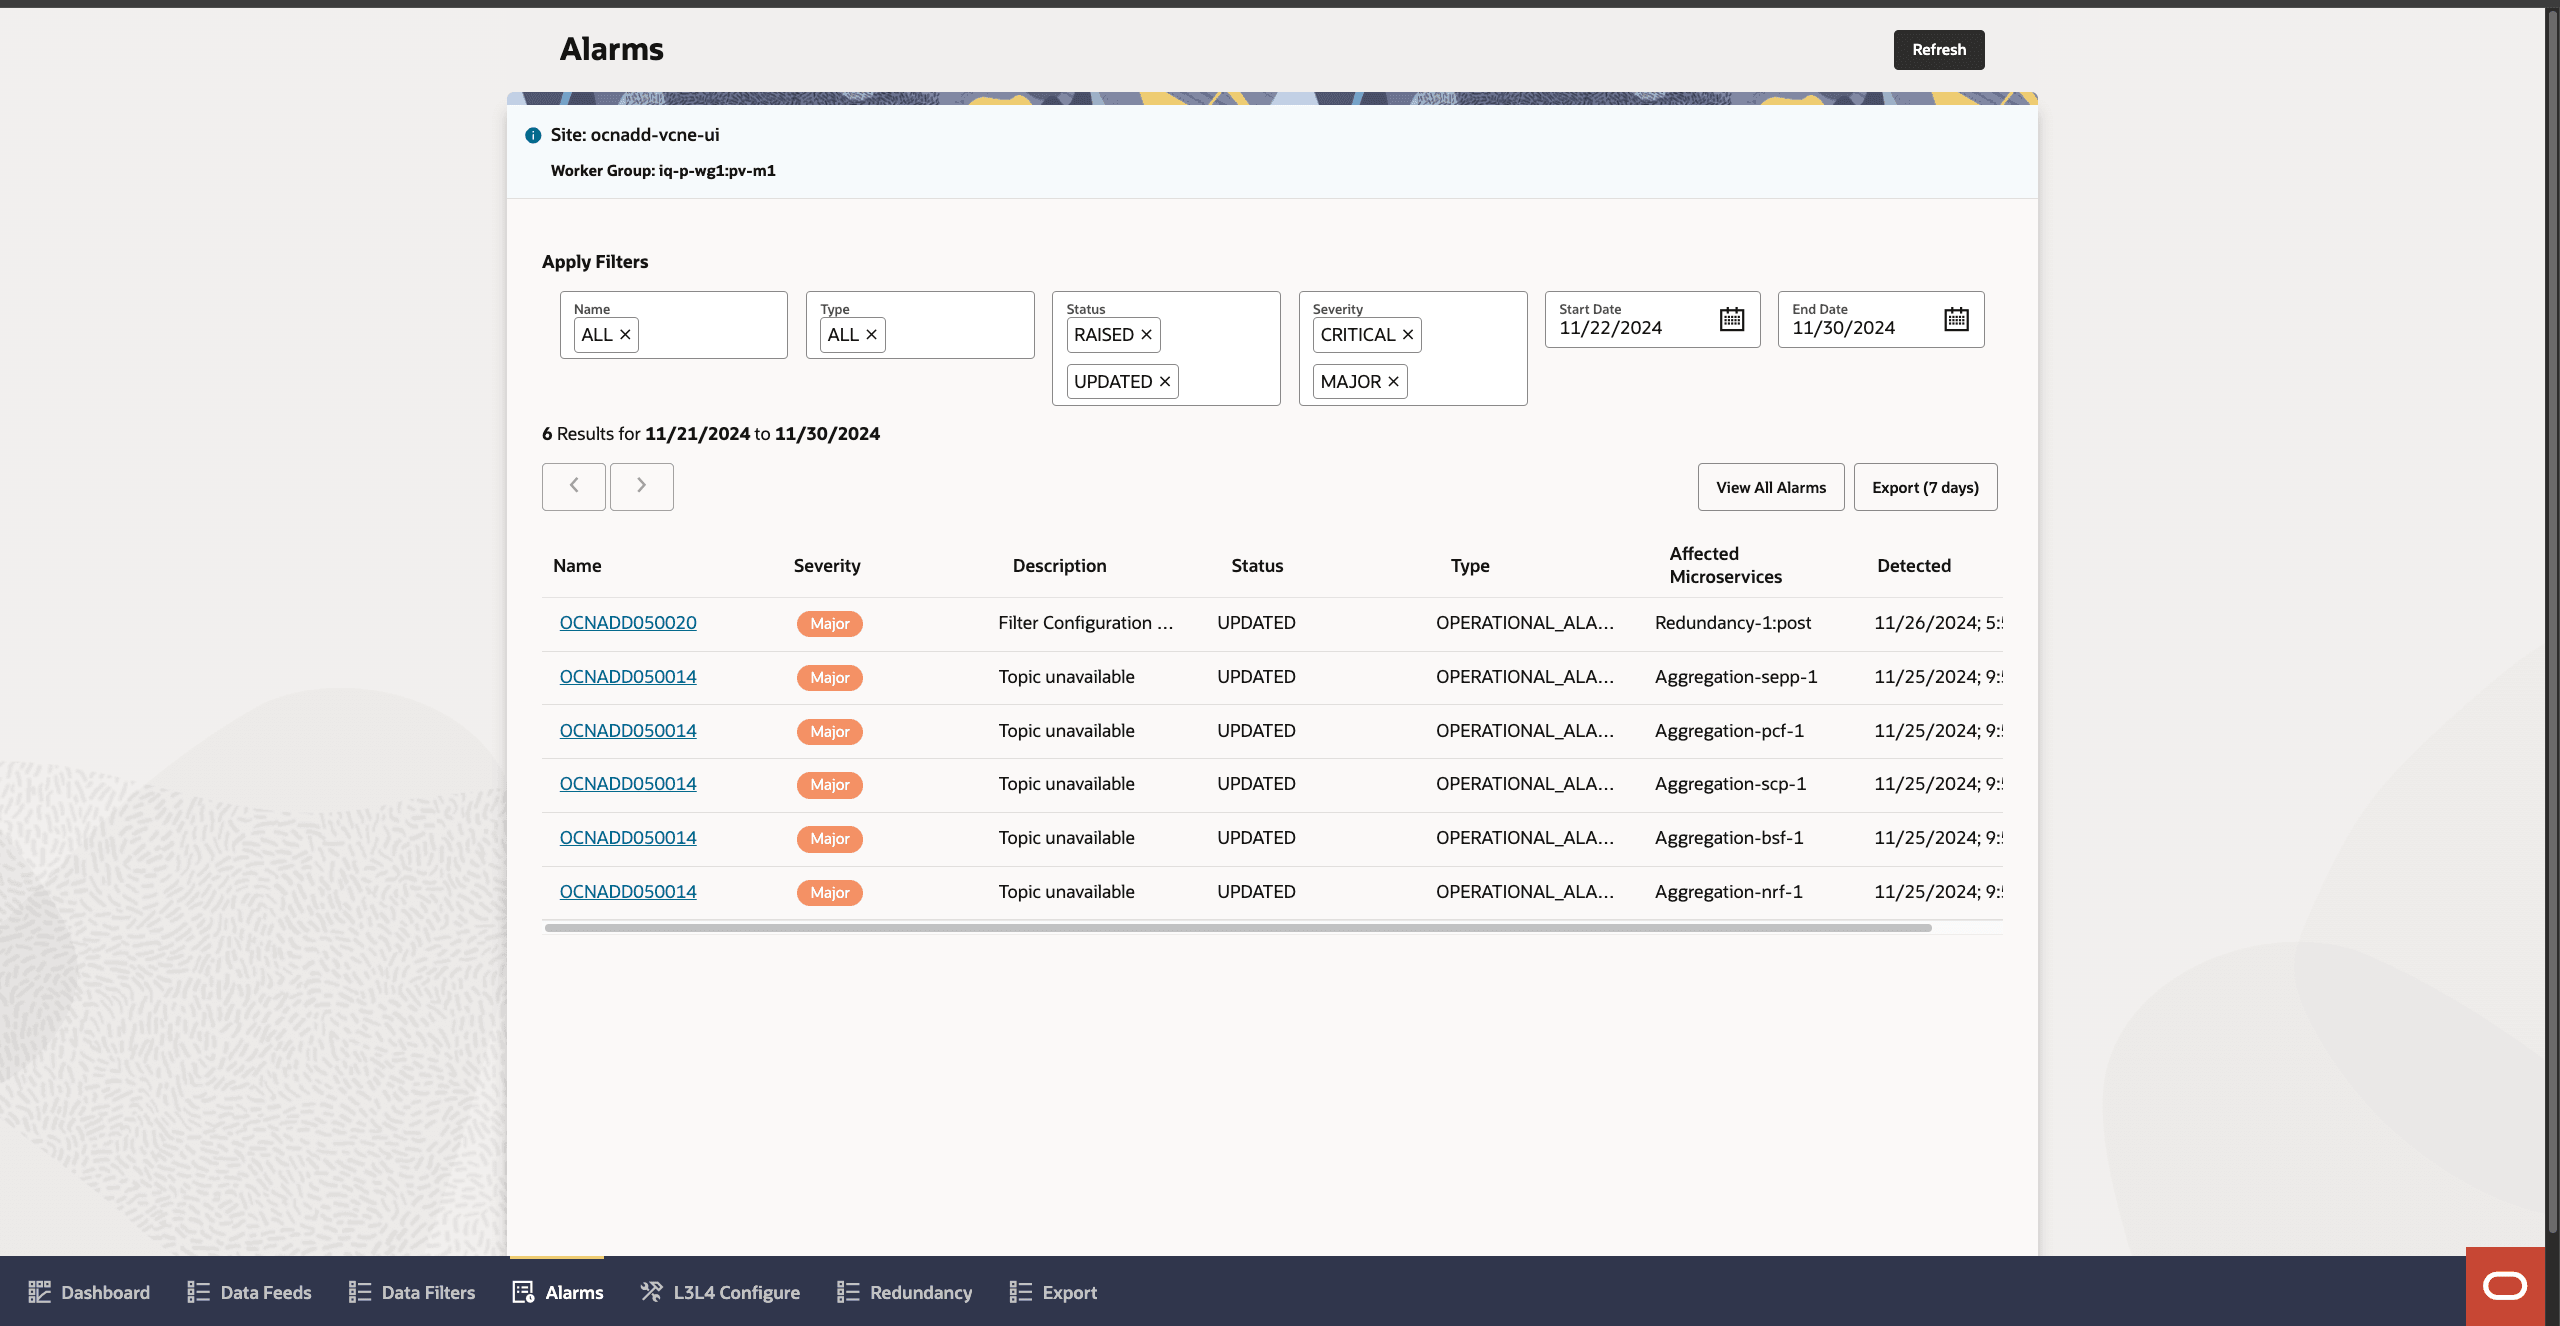Click Major badge in OCNADD050020 row
Viewport: 2560px width, 1326px height.
click(x=830, y=624)
